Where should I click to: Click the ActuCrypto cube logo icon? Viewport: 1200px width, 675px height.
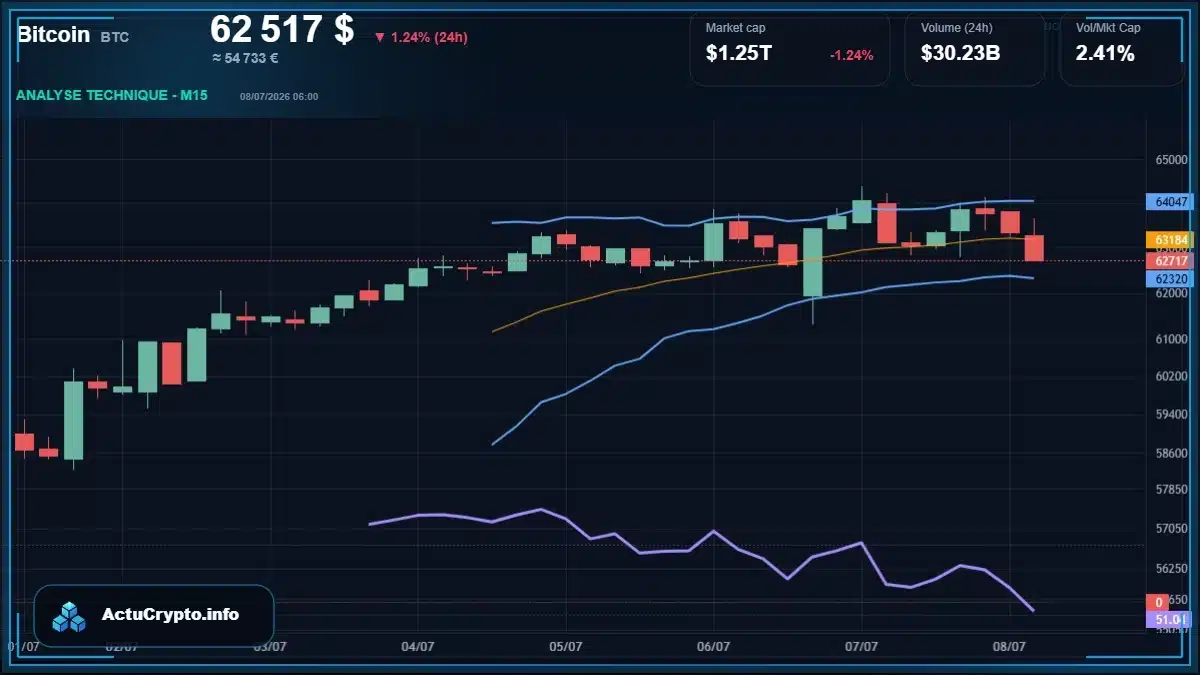pyautogui.click(x=69, y=616)
